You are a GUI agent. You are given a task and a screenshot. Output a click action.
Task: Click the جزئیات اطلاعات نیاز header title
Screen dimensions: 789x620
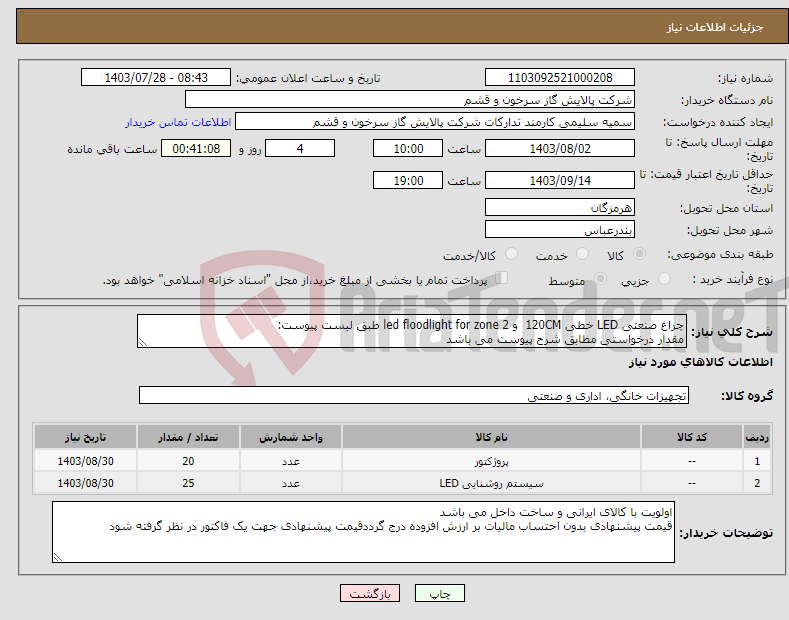click(x=715, y=27)
